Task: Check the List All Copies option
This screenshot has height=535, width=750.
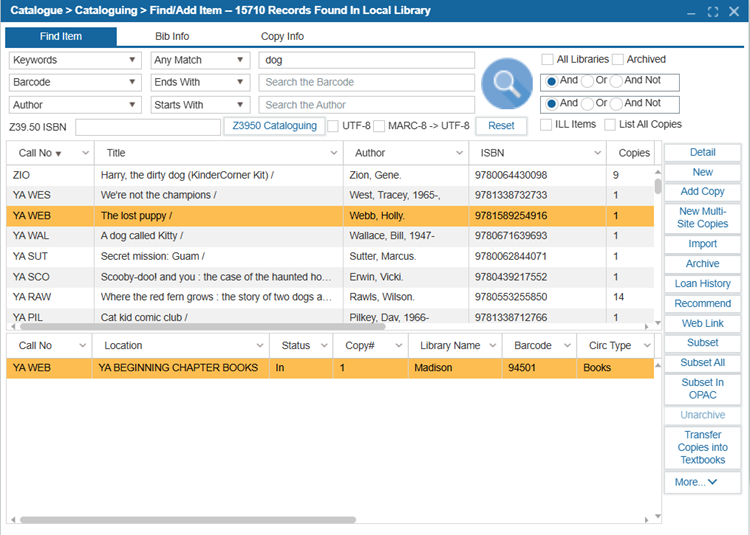Action: [x=609, y=125]
